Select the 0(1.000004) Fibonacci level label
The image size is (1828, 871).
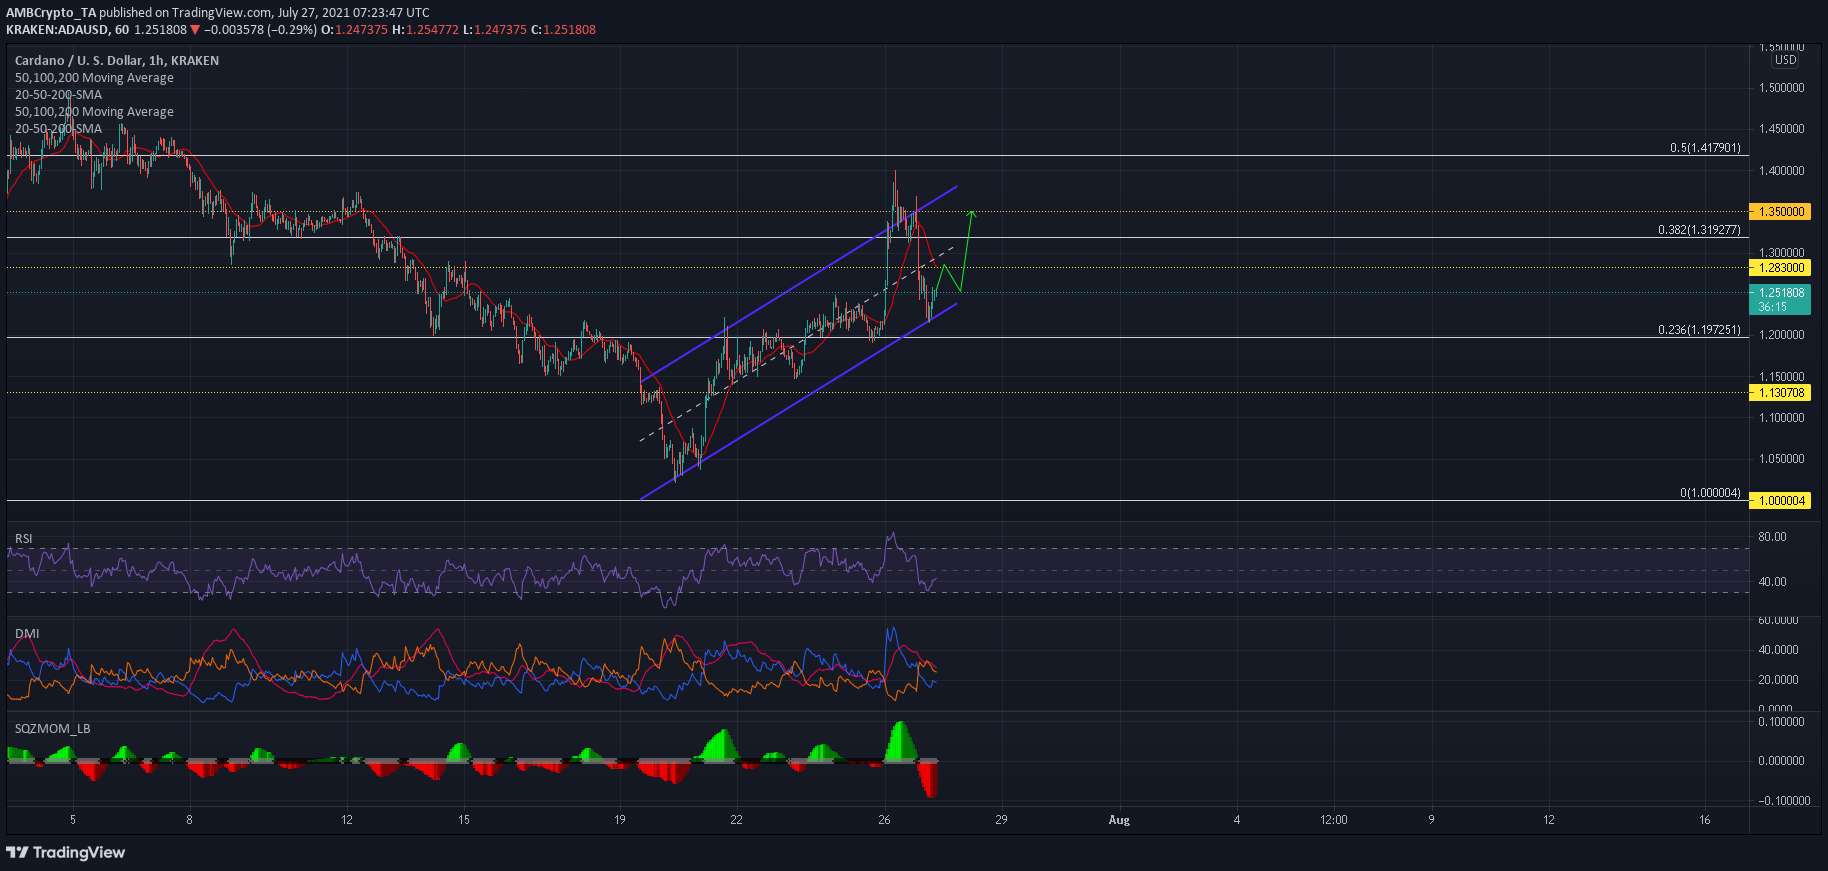(x=1710, y=493)
